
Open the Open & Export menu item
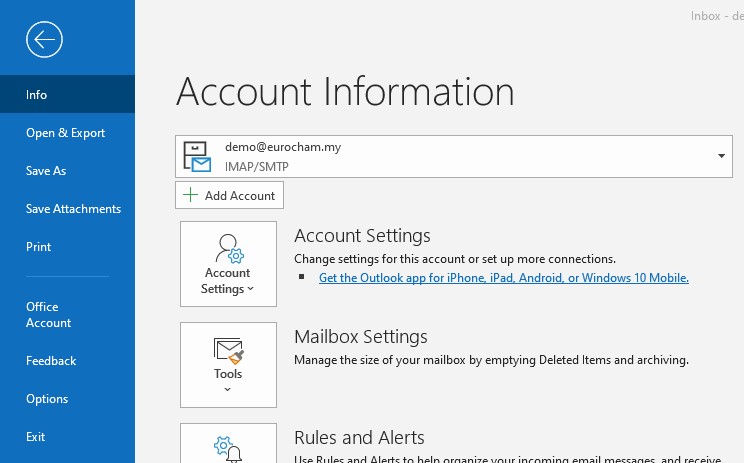pos(67,133)
